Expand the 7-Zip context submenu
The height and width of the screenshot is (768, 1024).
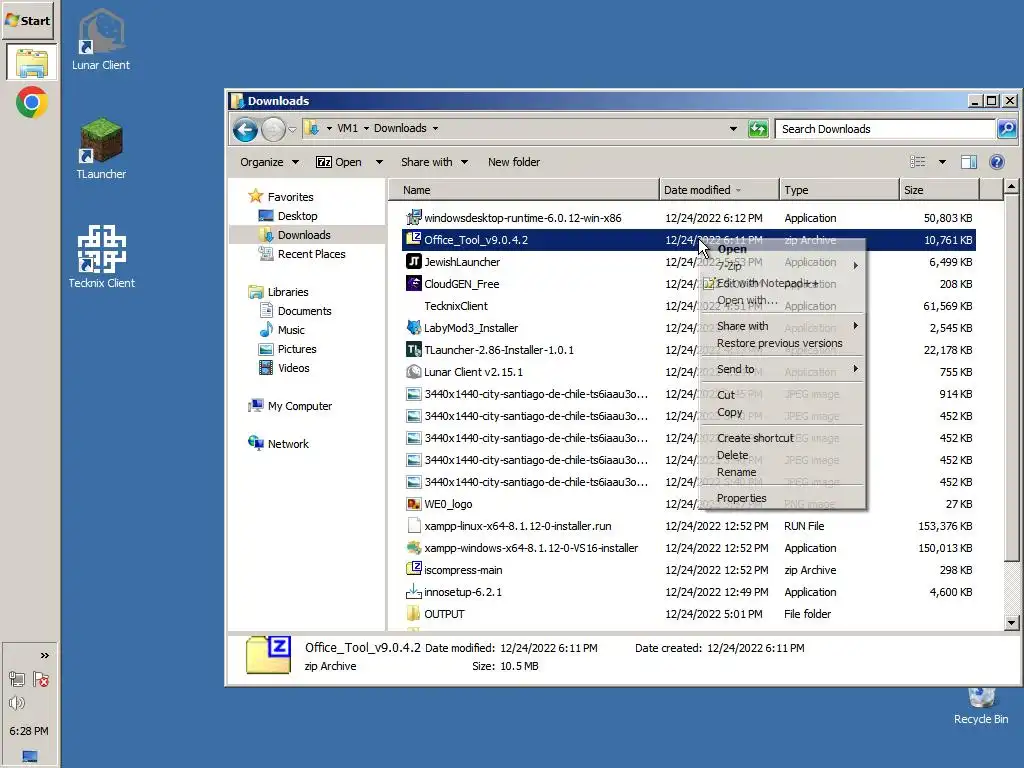[x=782, y=266]
